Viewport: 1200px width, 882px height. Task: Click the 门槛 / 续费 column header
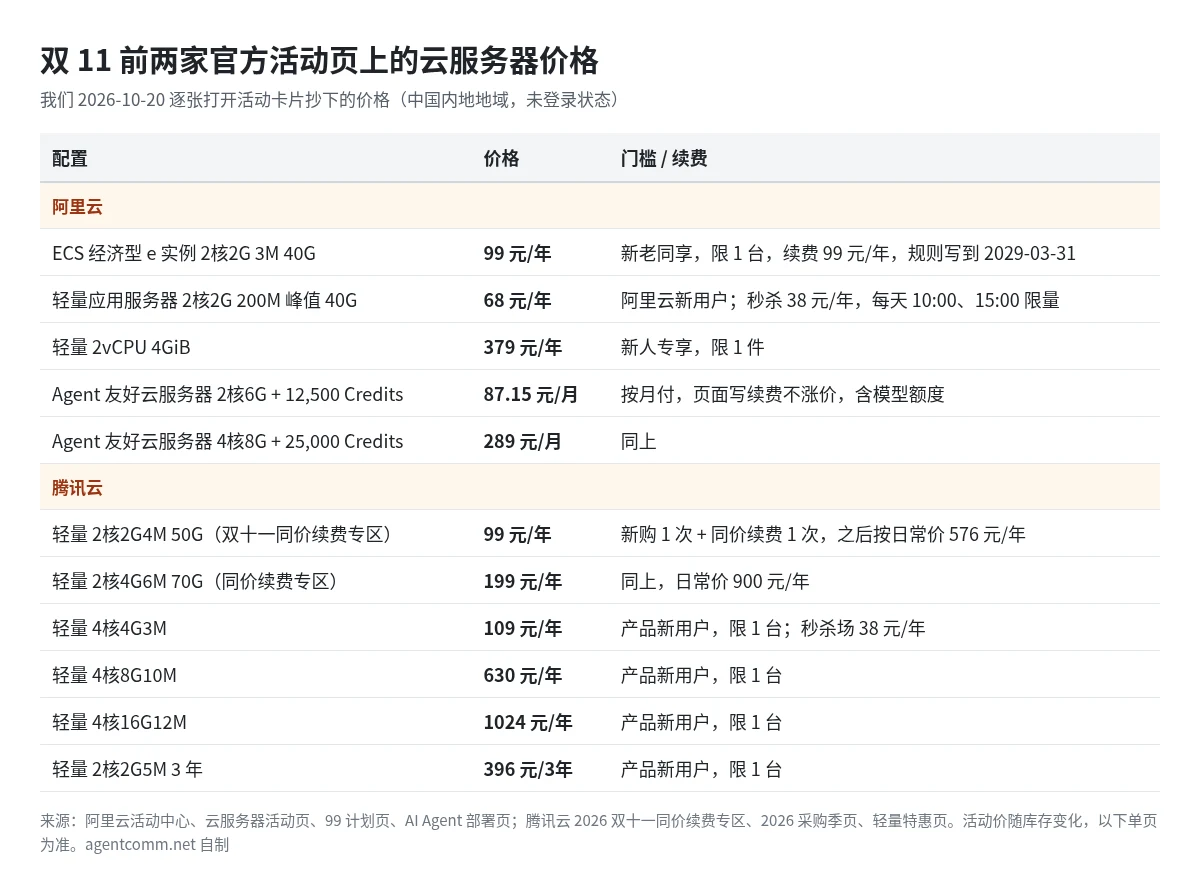tap(664, 158)
